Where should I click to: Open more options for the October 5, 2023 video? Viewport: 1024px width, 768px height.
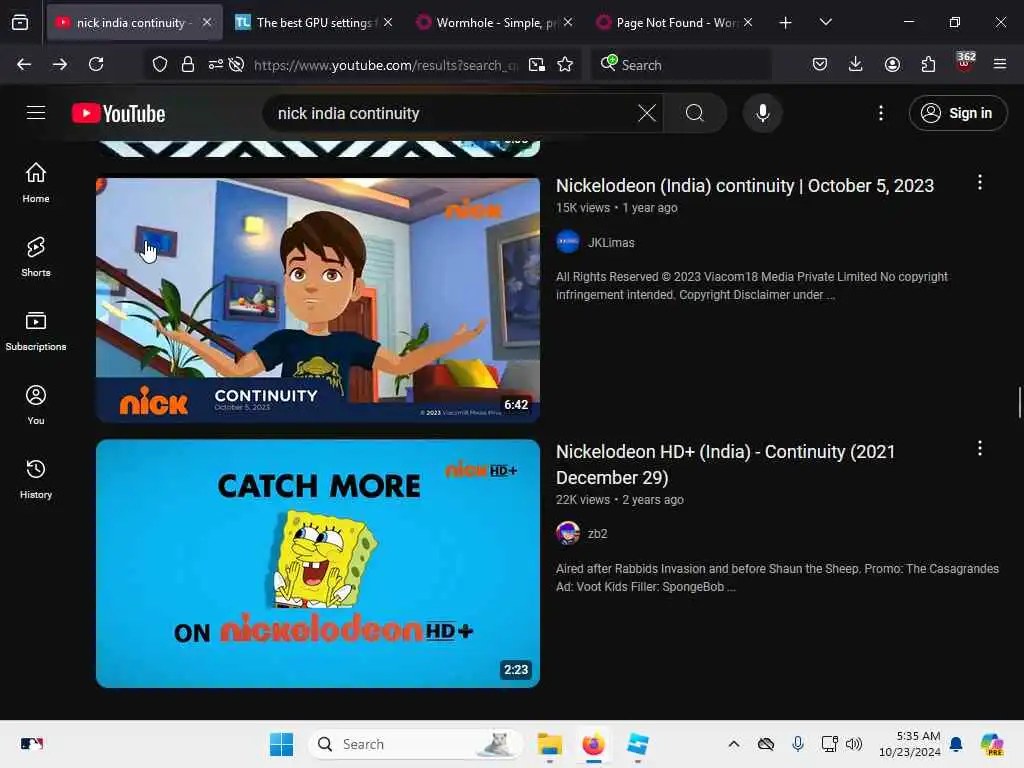click(980, 182)
